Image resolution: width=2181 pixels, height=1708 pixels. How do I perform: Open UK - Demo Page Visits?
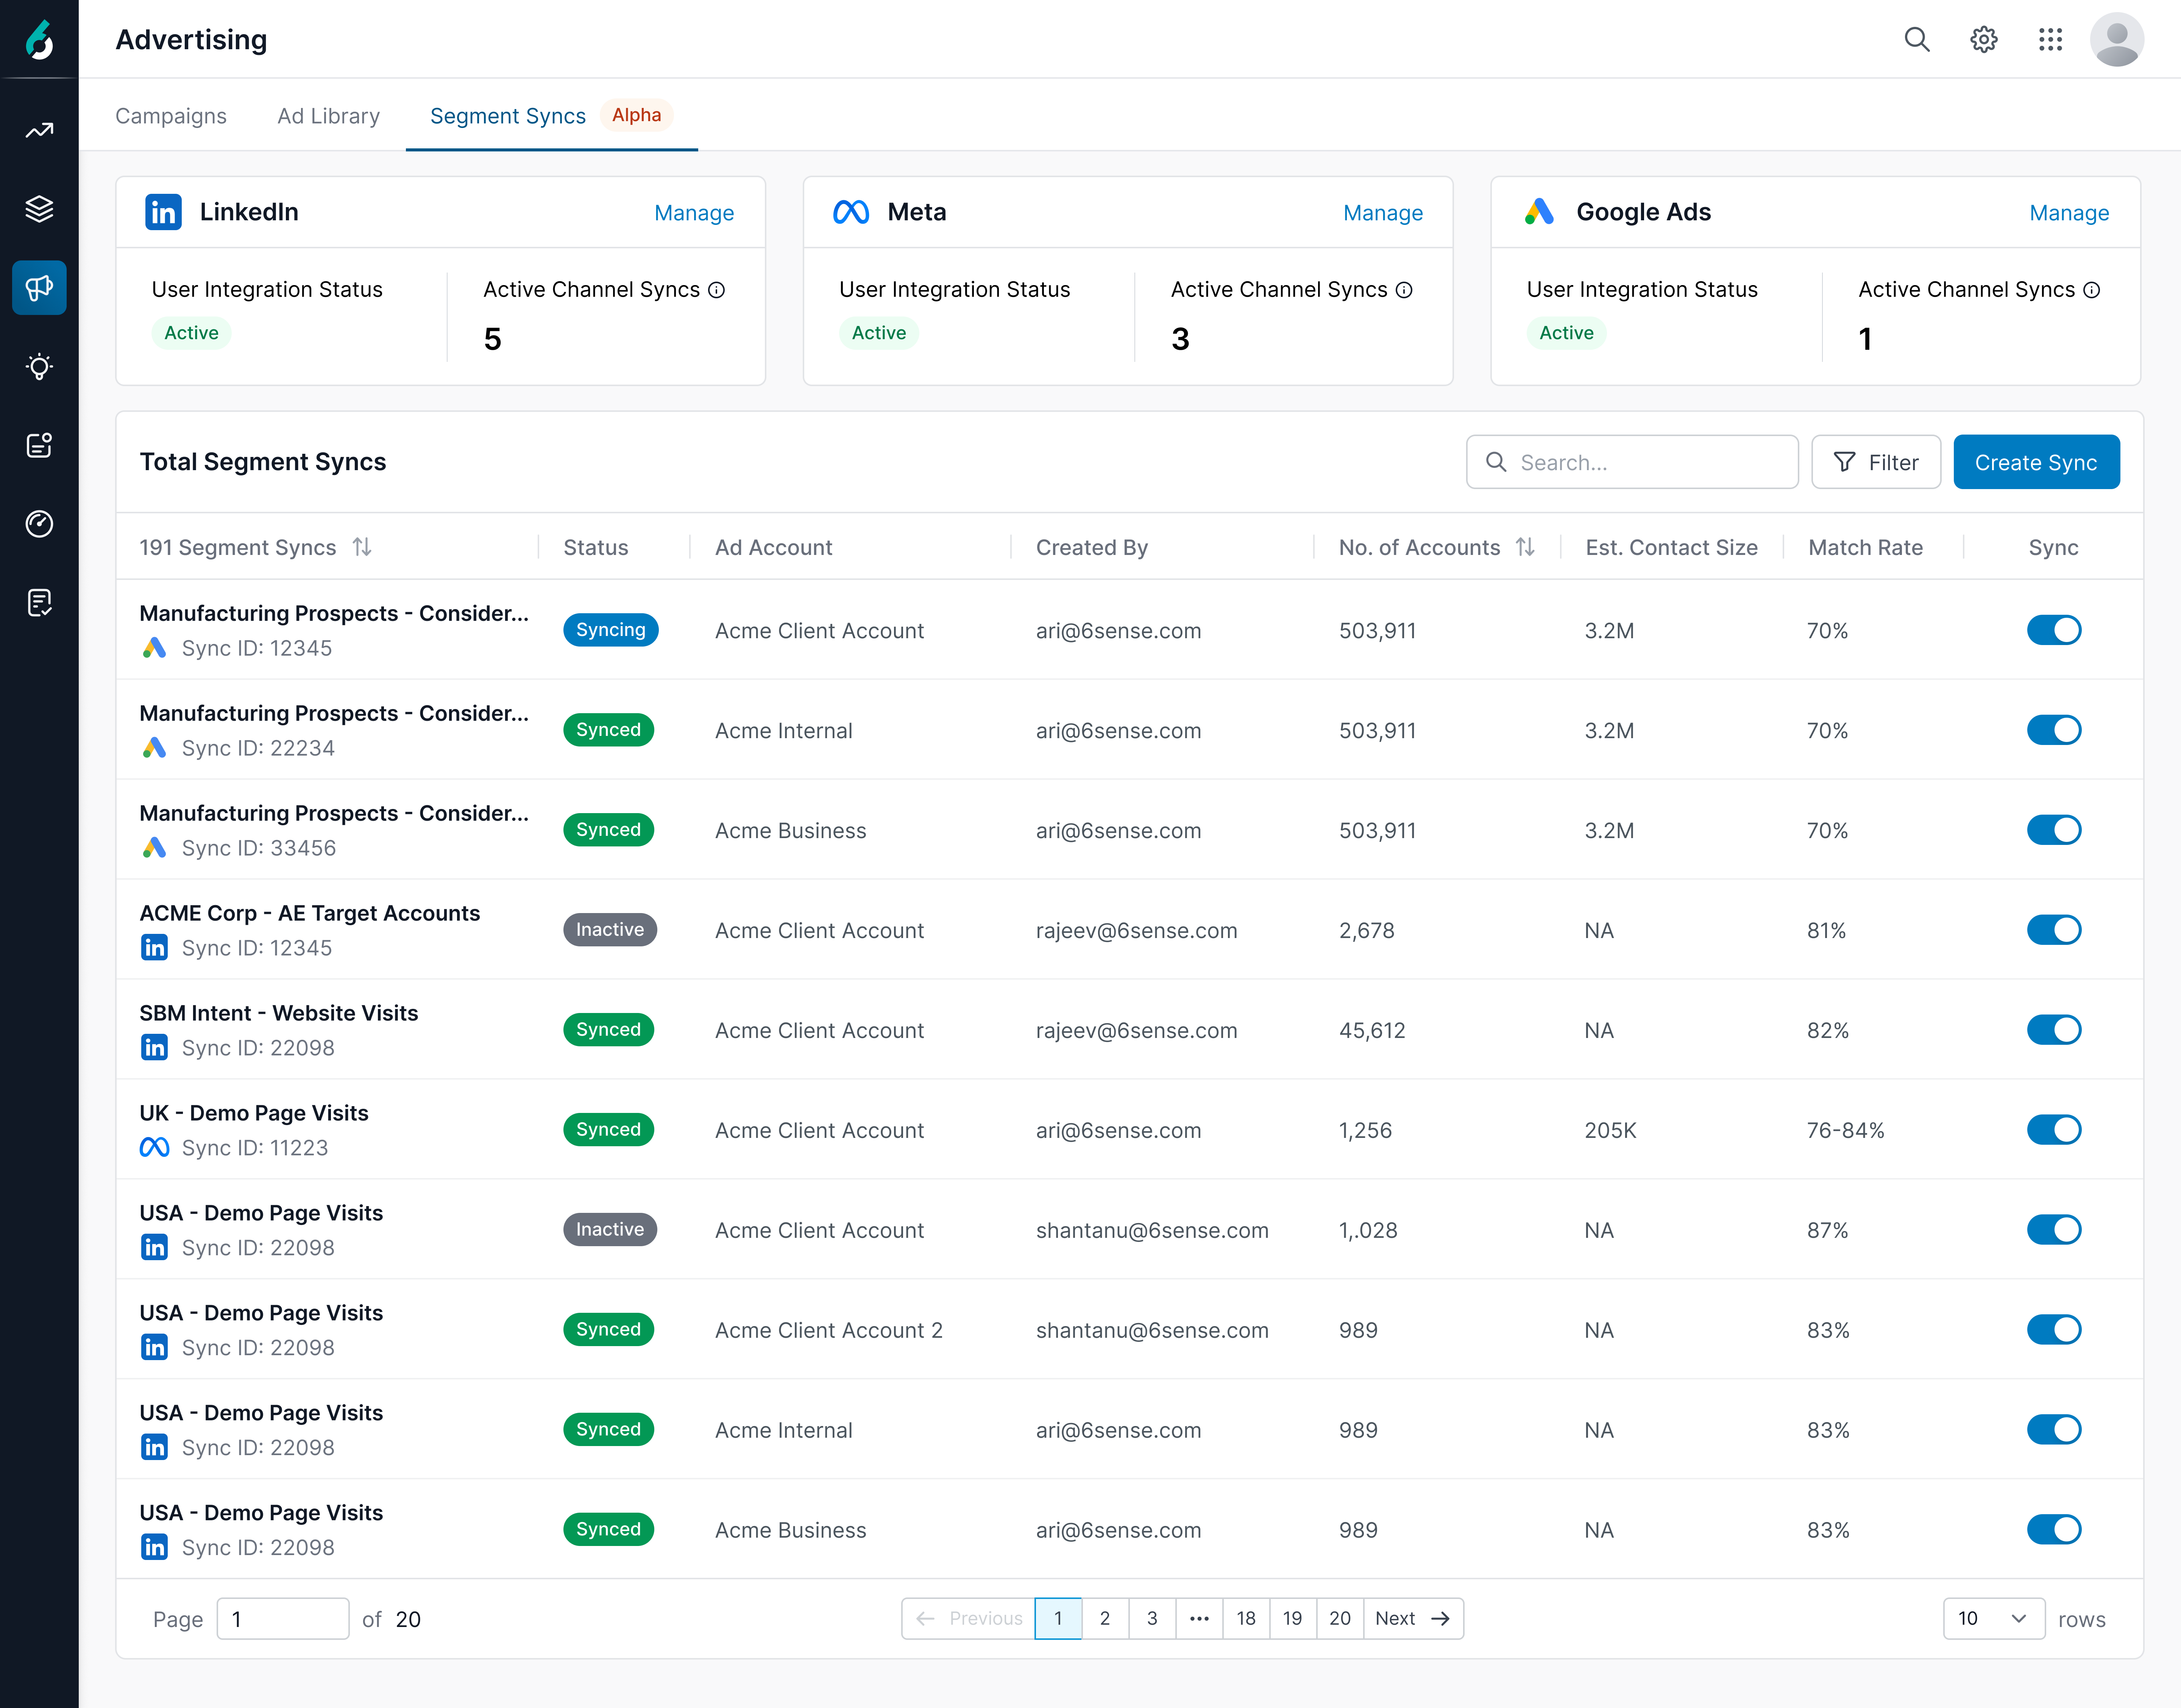point(254,1113)
